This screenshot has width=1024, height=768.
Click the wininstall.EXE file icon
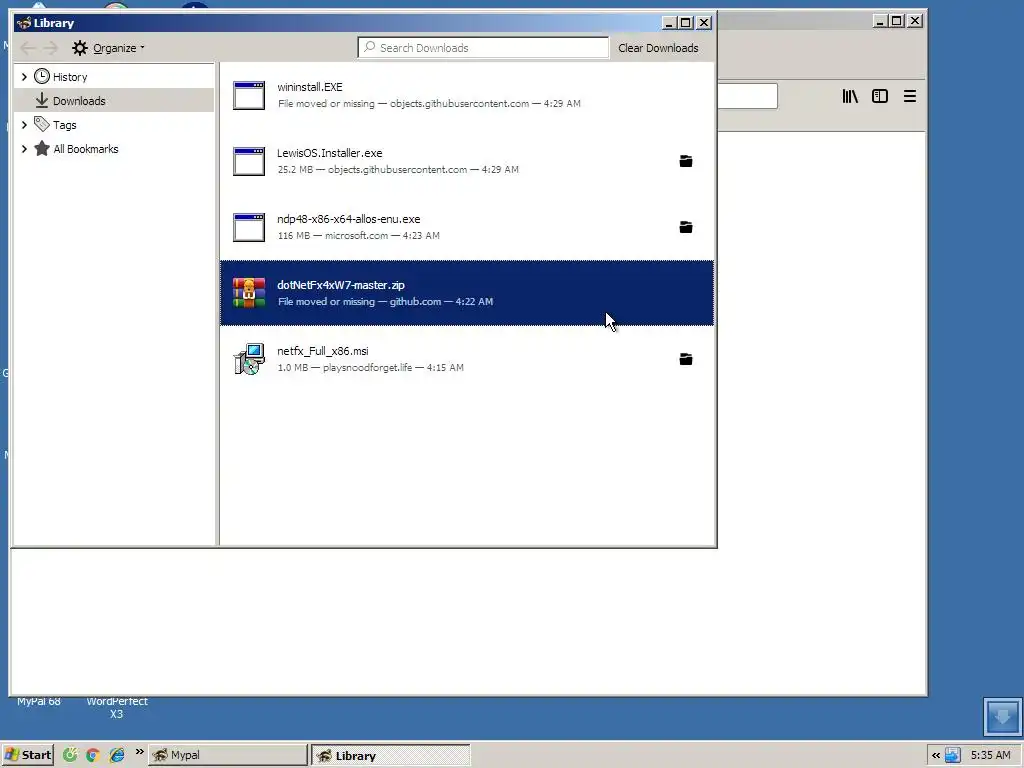coord(249,95)
